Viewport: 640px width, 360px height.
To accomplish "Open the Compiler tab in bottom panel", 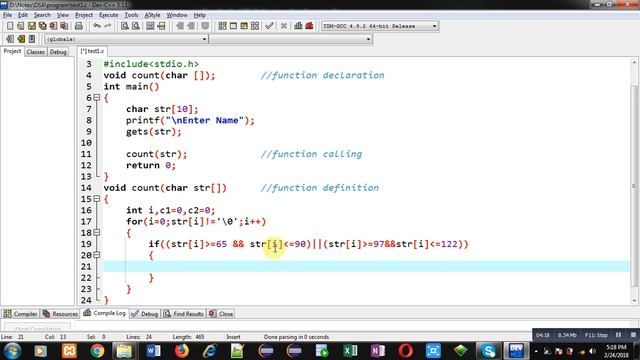I will 20,313.
